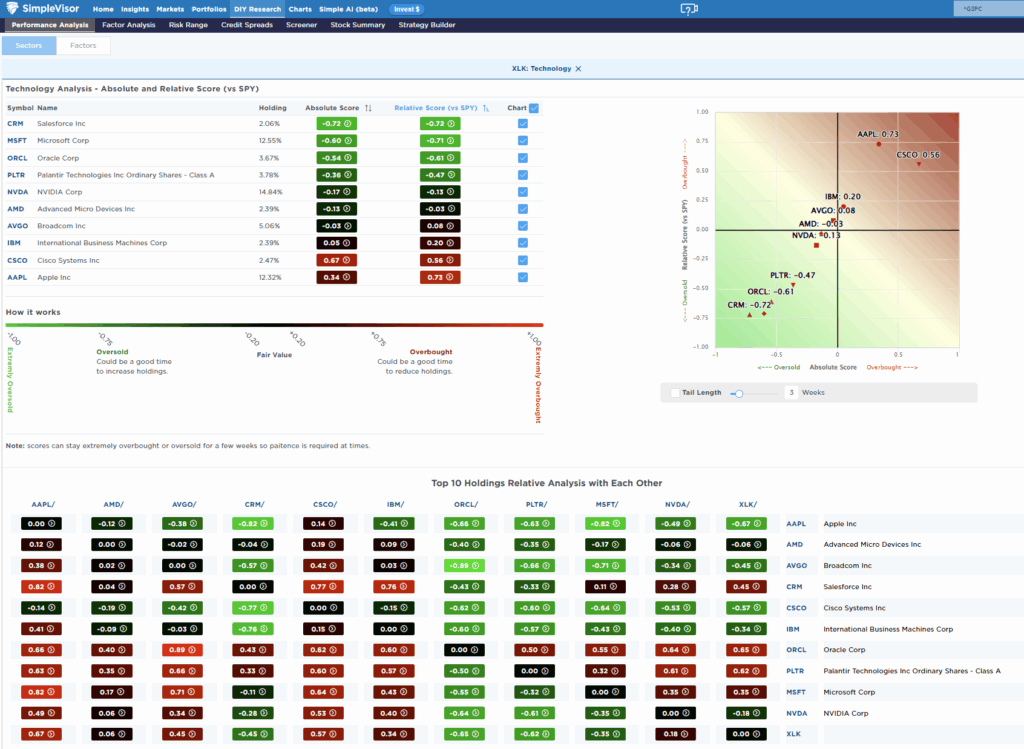Open details icon on AAPL's 0.73 relative score

pos(451,276)
